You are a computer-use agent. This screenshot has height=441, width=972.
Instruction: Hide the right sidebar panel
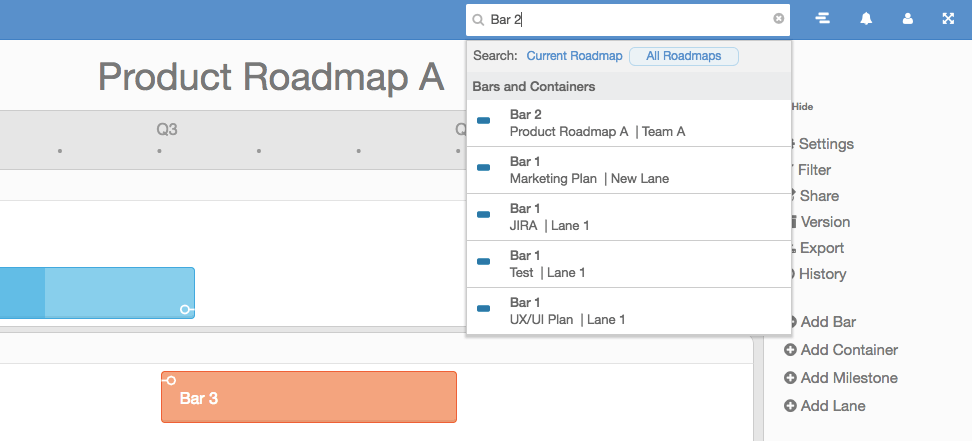802,106
